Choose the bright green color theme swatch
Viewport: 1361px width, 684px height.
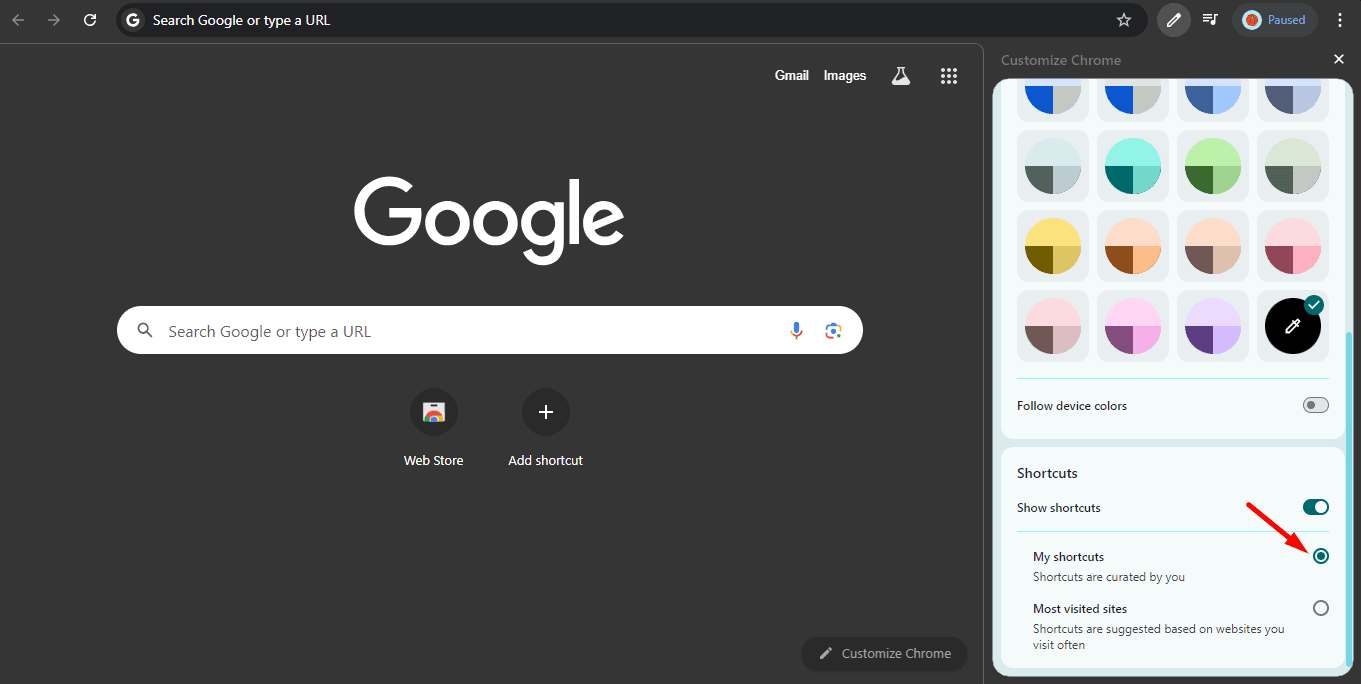1213,166
